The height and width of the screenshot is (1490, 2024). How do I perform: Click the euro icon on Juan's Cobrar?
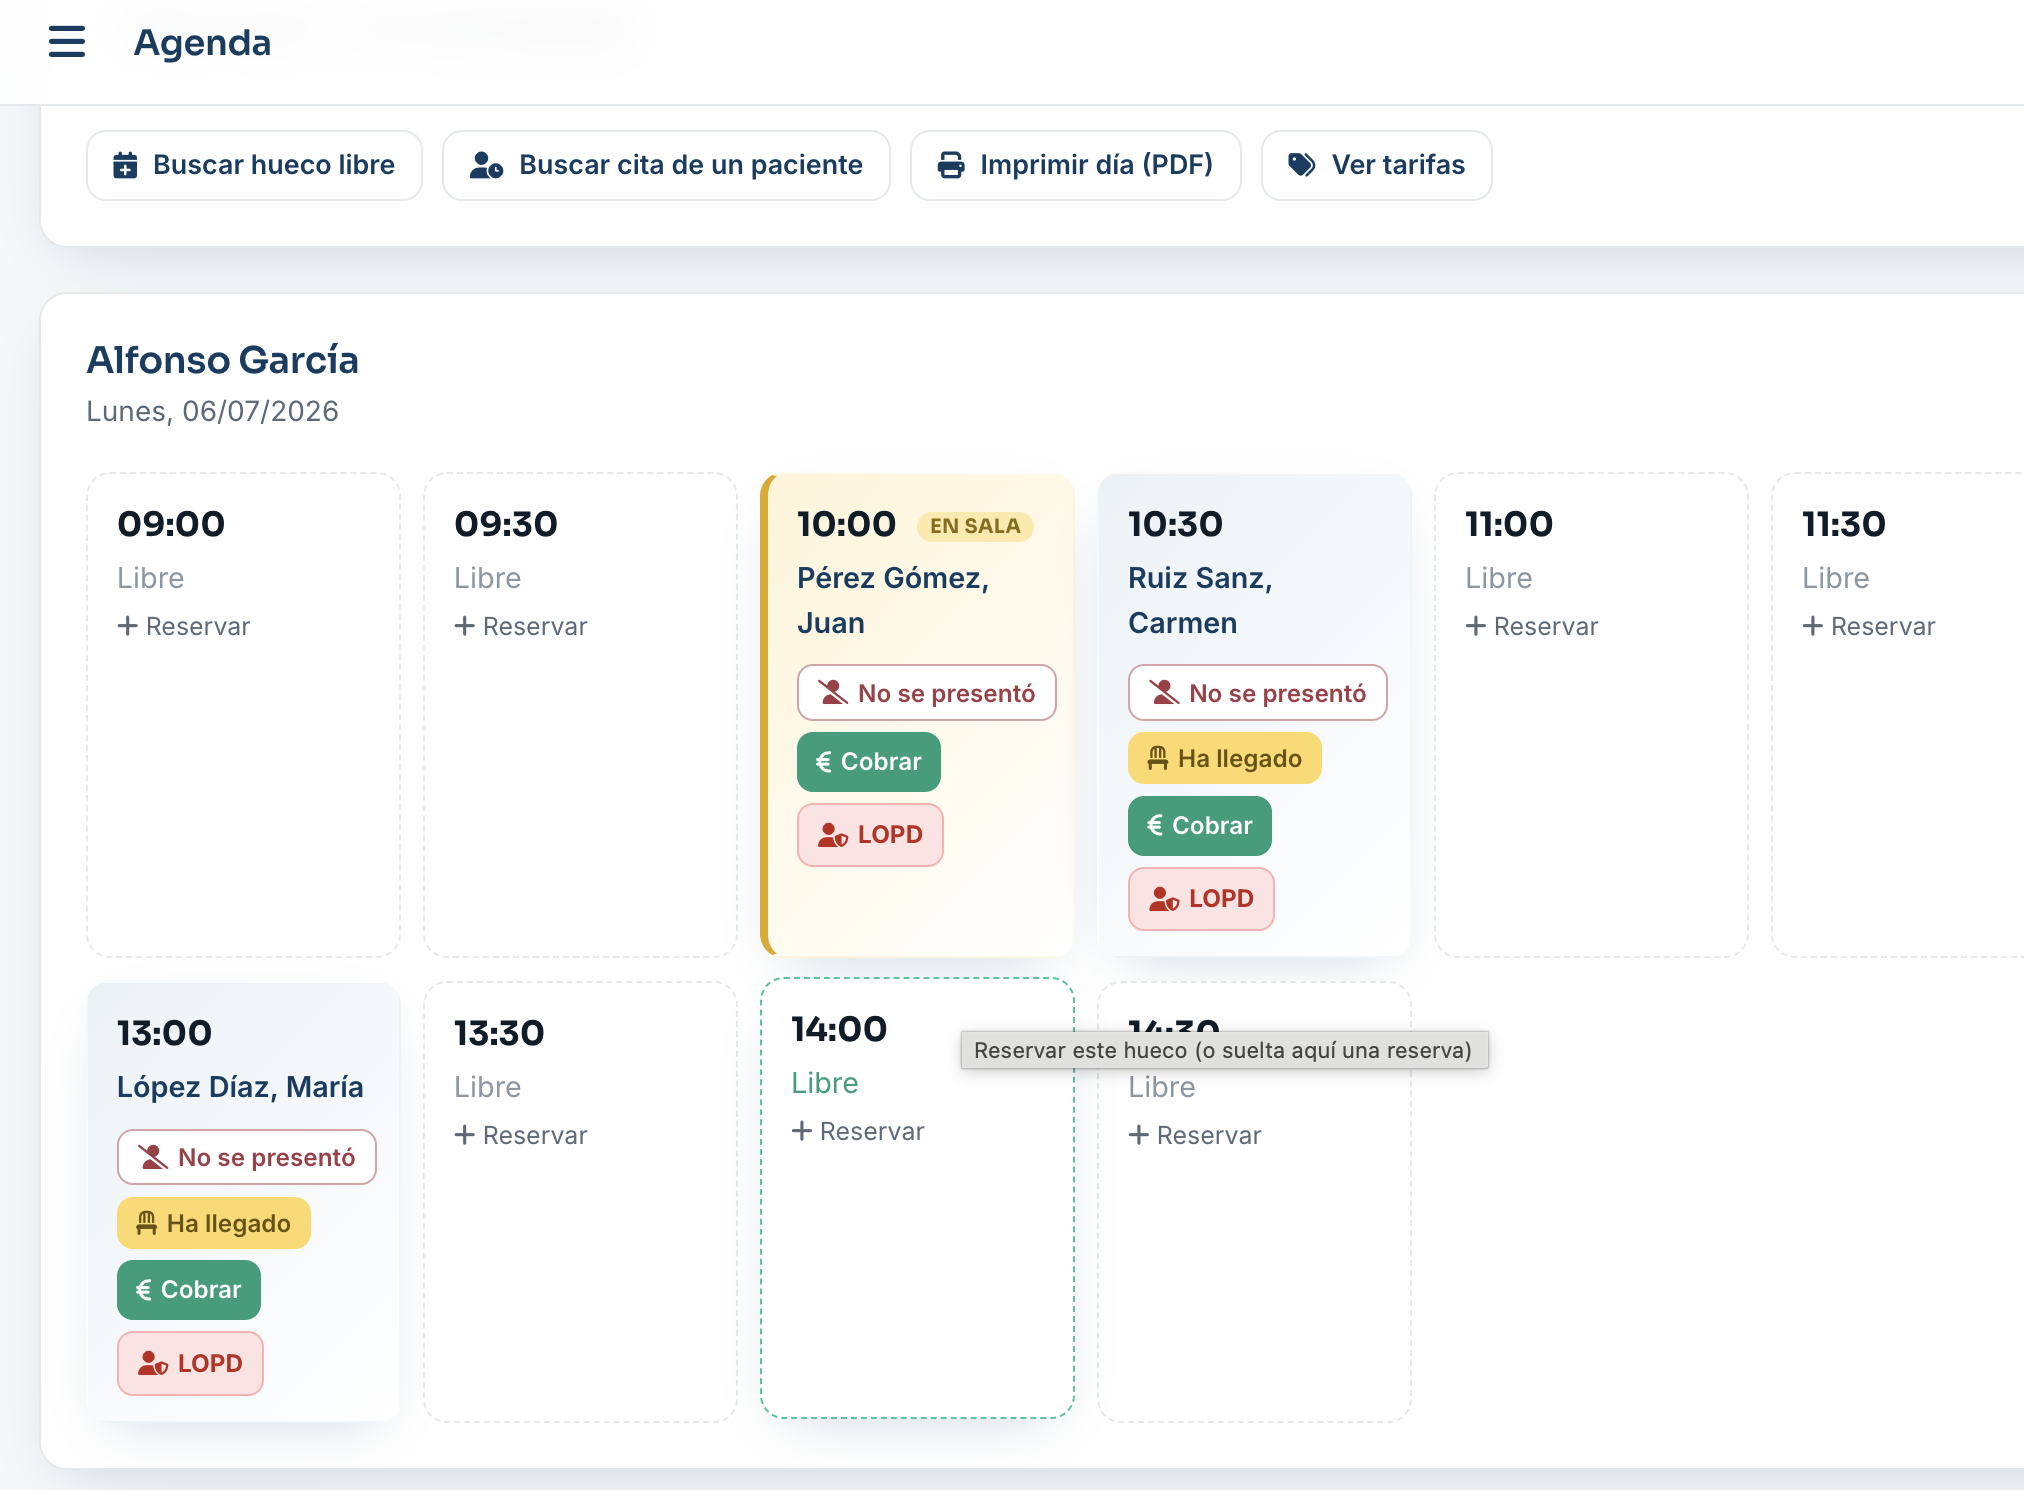(824, 762)
